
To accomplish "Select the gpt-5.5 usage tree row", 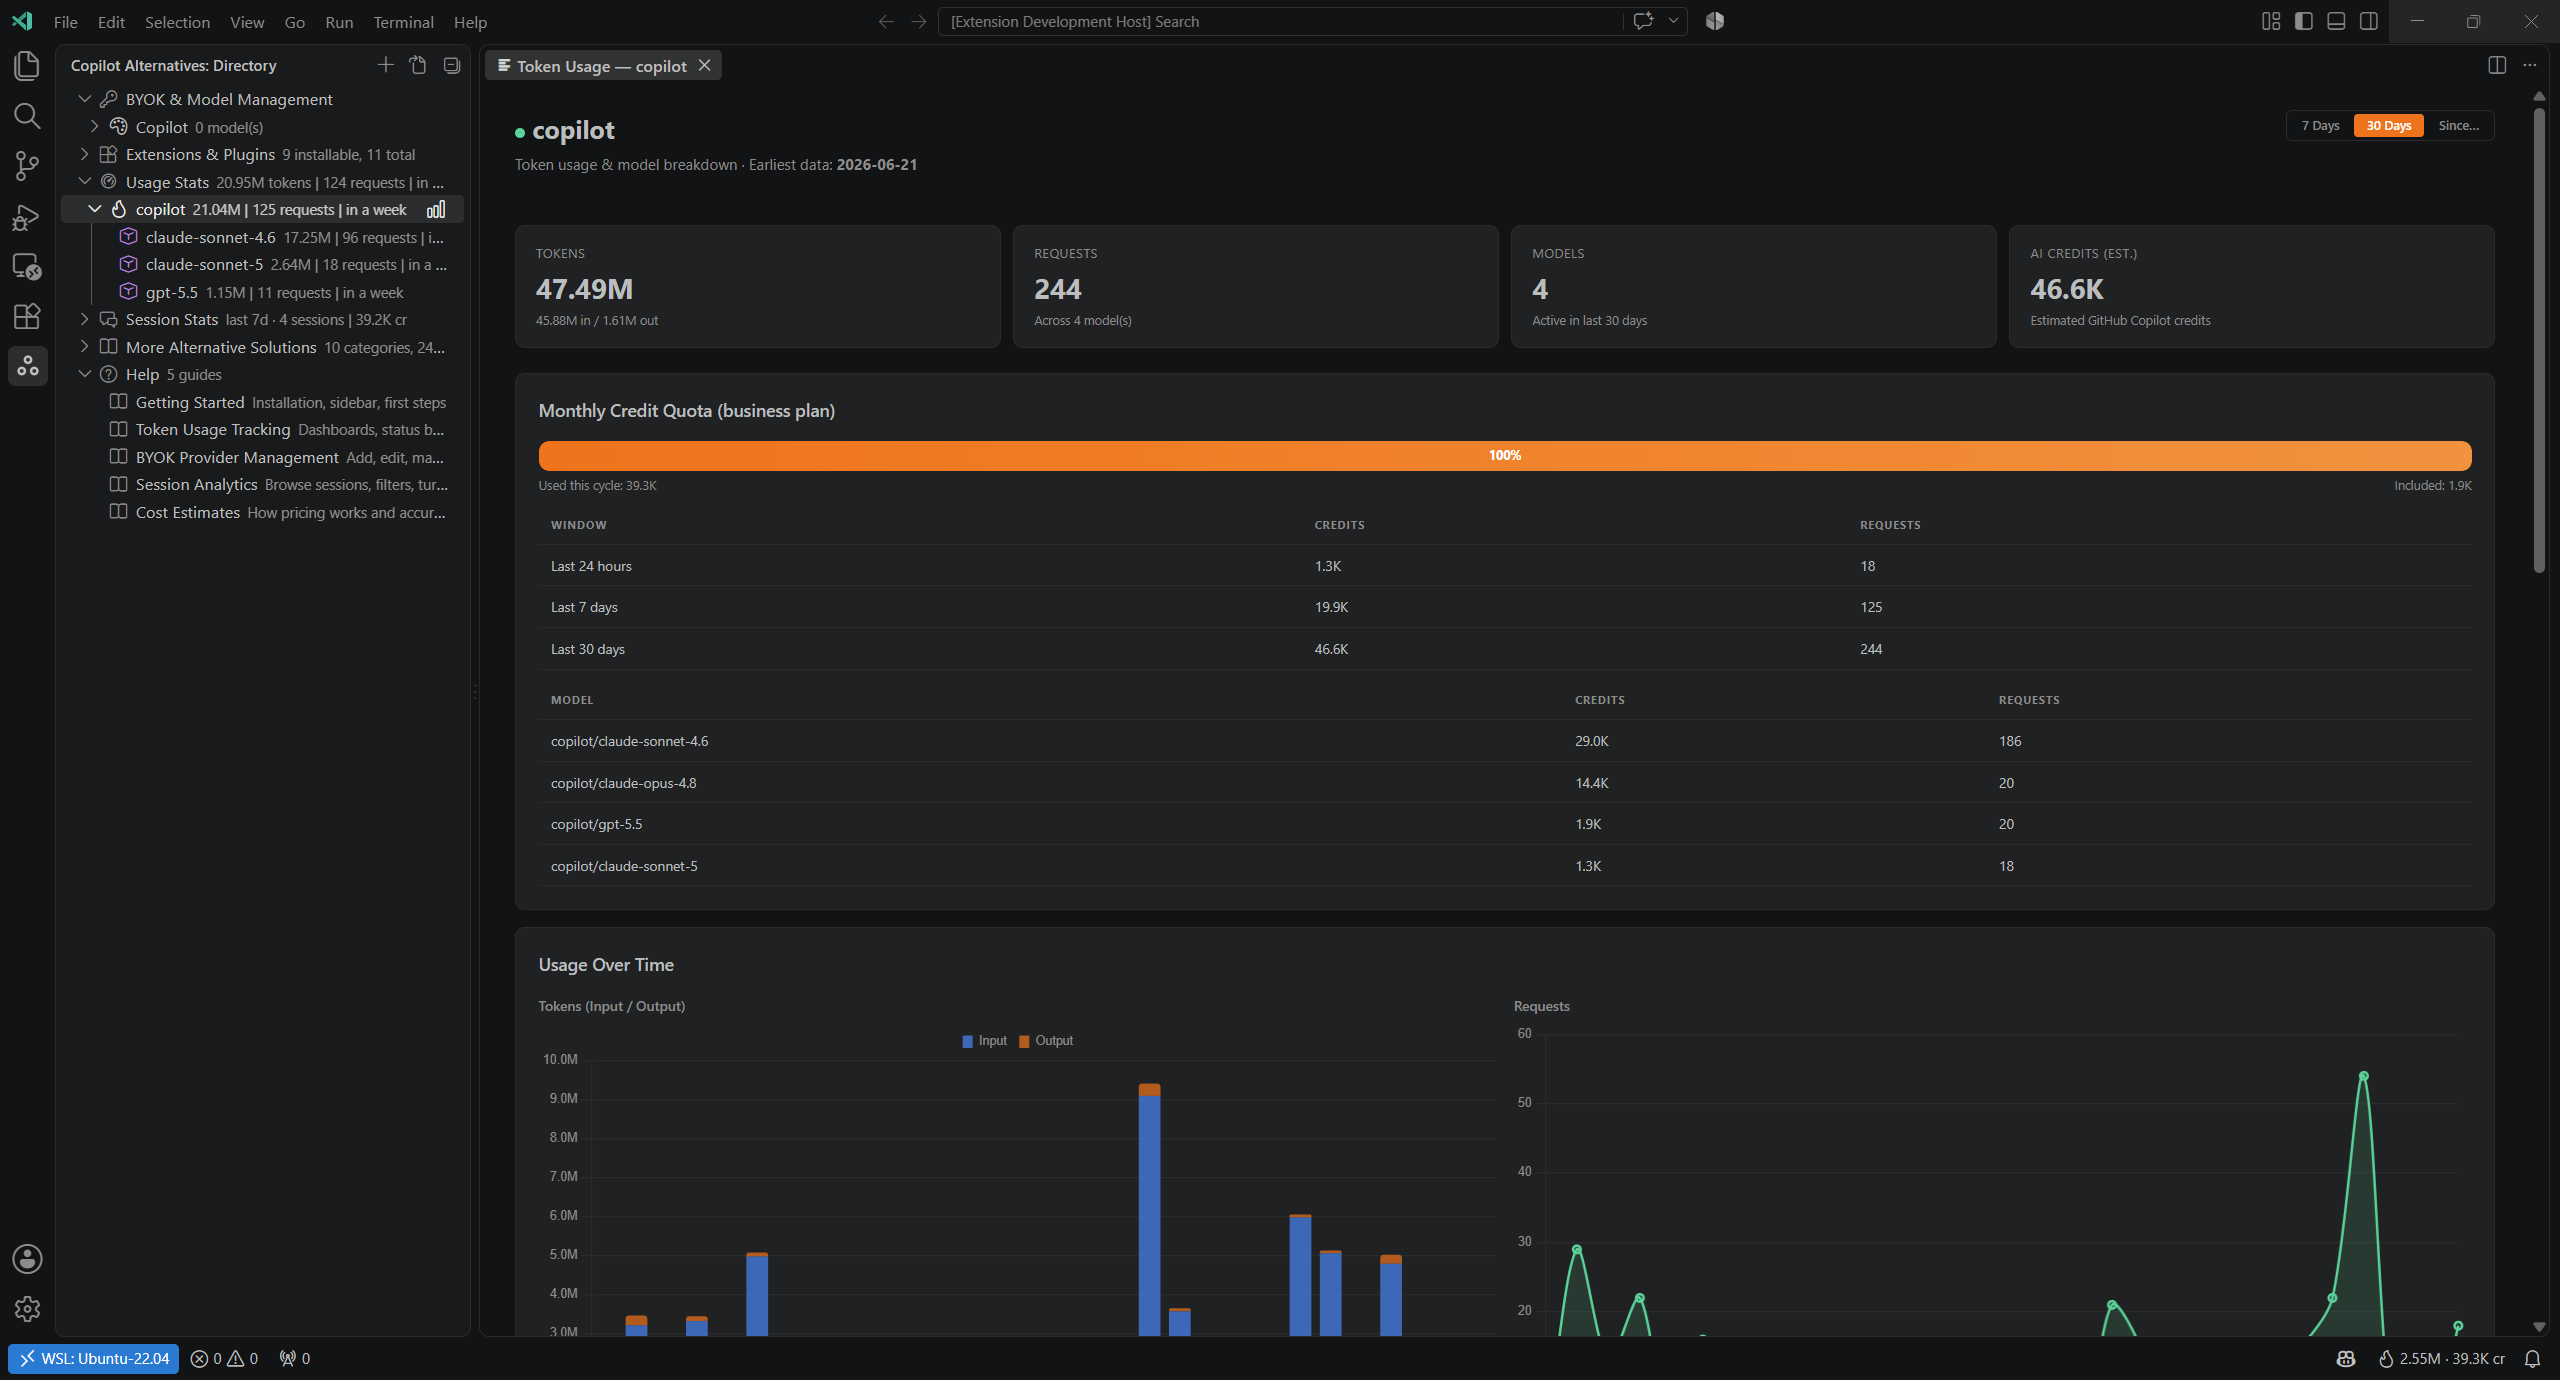I will [264, 292].
